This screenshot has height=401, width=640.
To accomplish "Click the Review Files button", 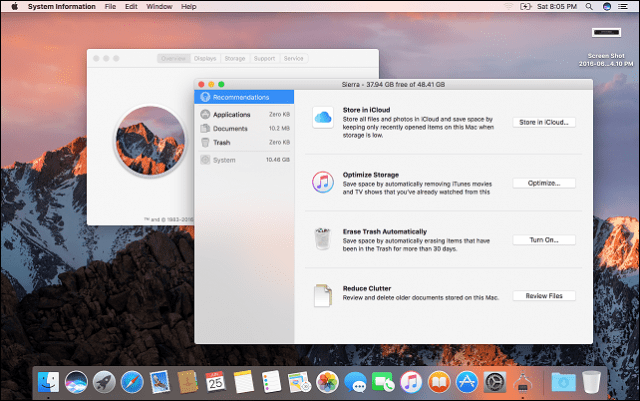I will (544, 296).
